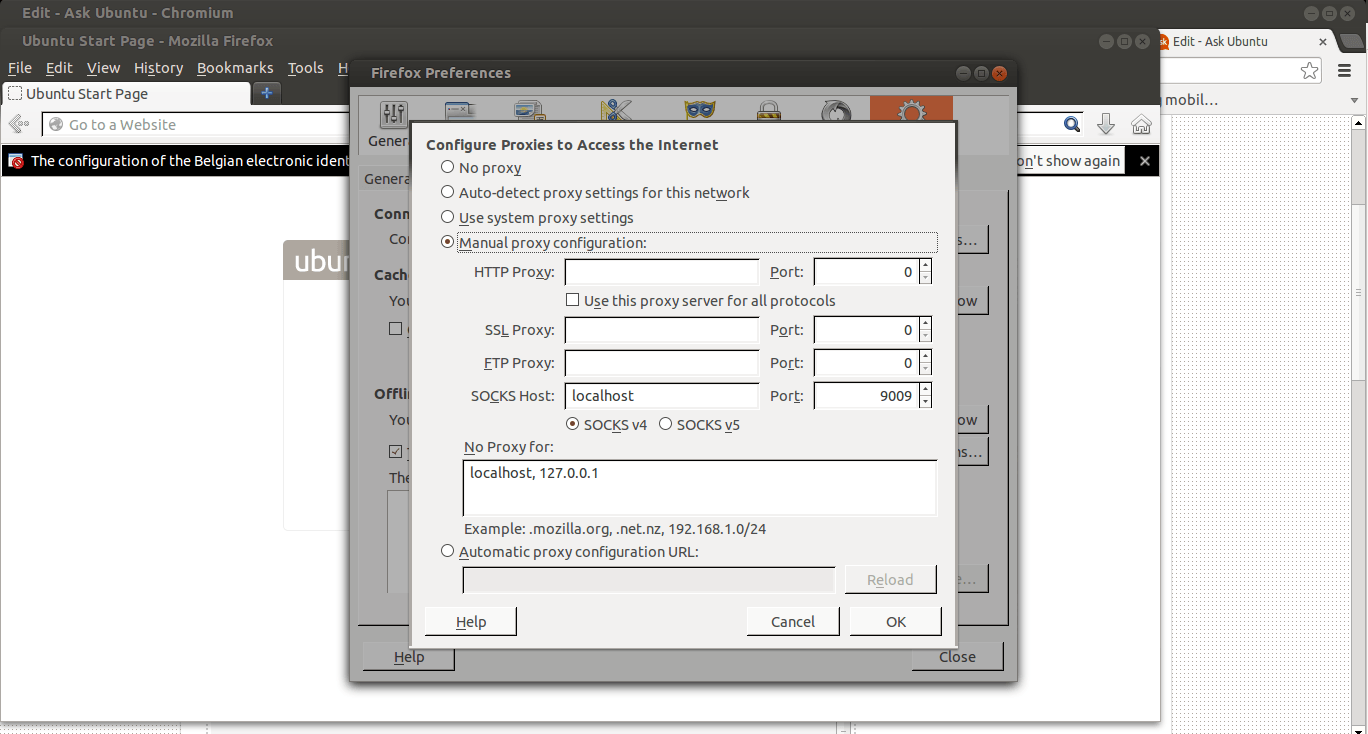
Task: Click the SOCKS port field showing 9009
Action: pos(866,396)
